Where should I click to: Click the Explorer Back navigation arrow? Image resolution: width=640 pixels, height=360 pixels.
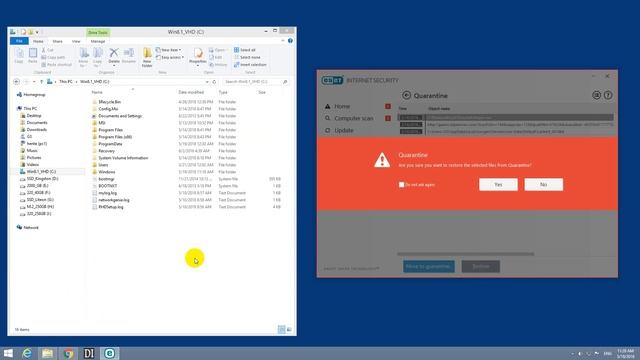tap(16, 82)
